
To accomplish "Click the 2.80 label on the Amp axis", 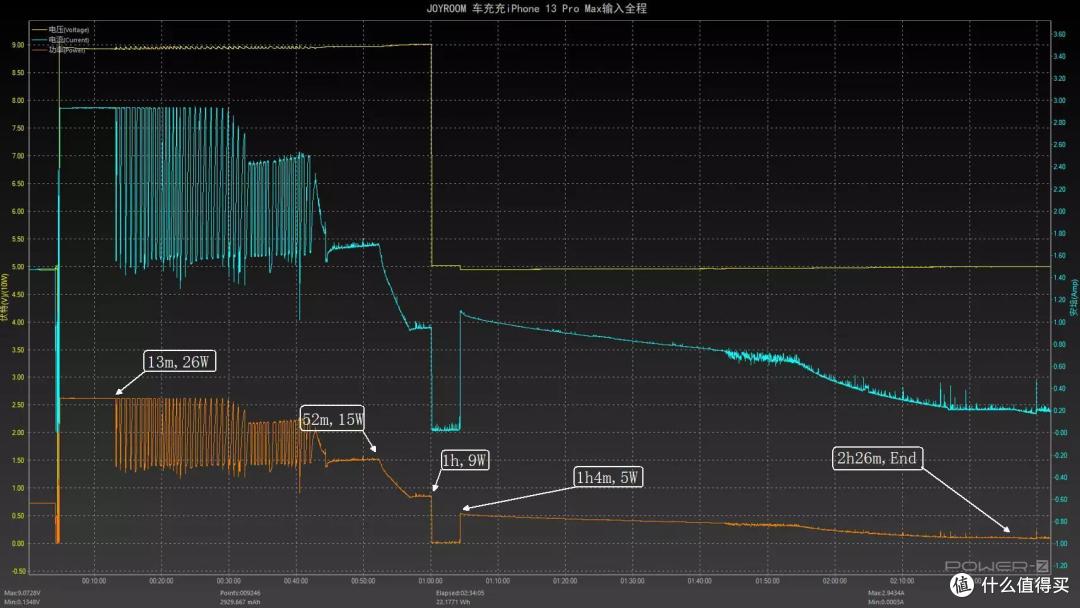I will pyautogui.click(x=1059, y=123).
